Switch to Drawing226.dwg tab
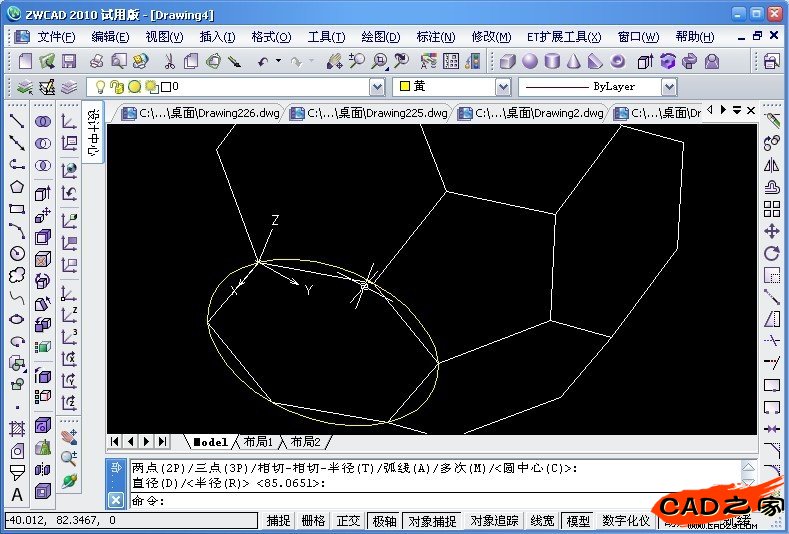The height and width of the screenshot is (534, 789). (200, 113)
